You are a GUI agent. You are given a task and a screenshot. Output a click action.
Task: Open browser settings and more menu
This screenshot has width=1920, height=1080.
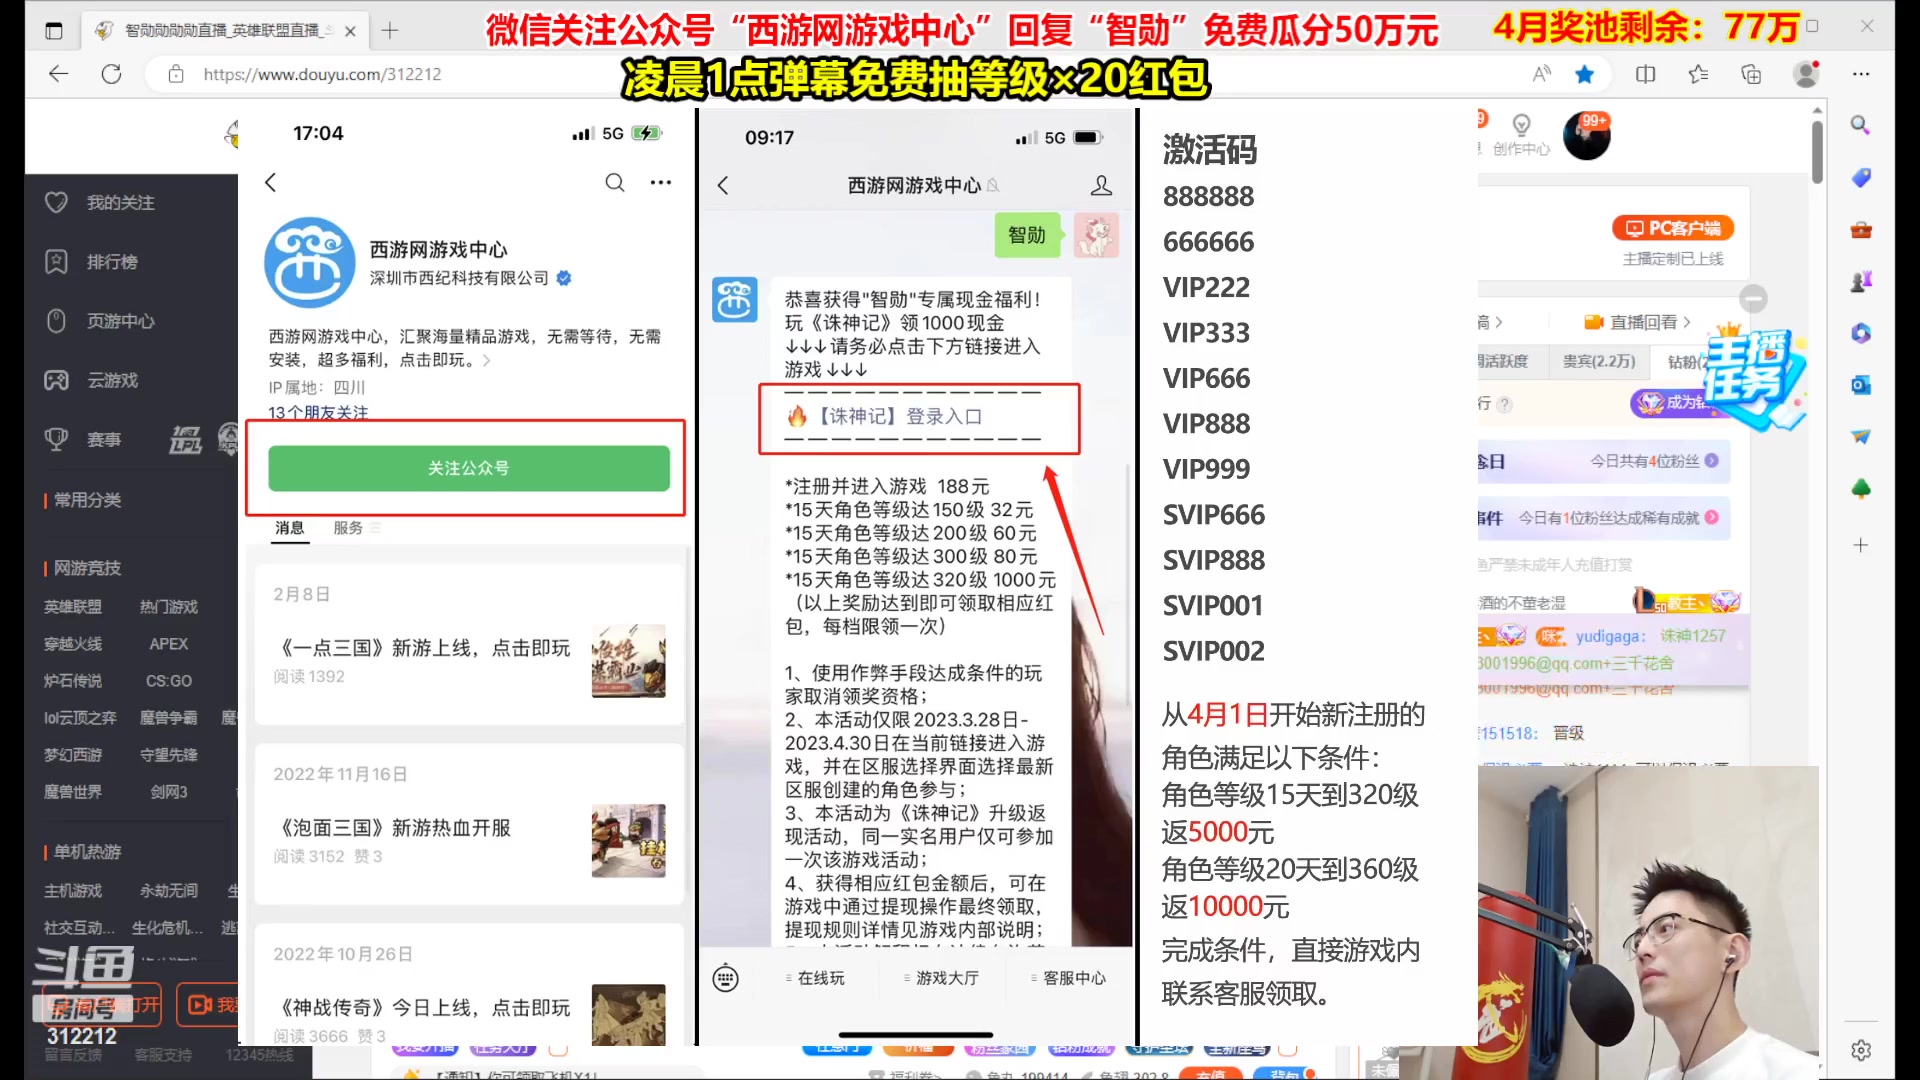1861,74
